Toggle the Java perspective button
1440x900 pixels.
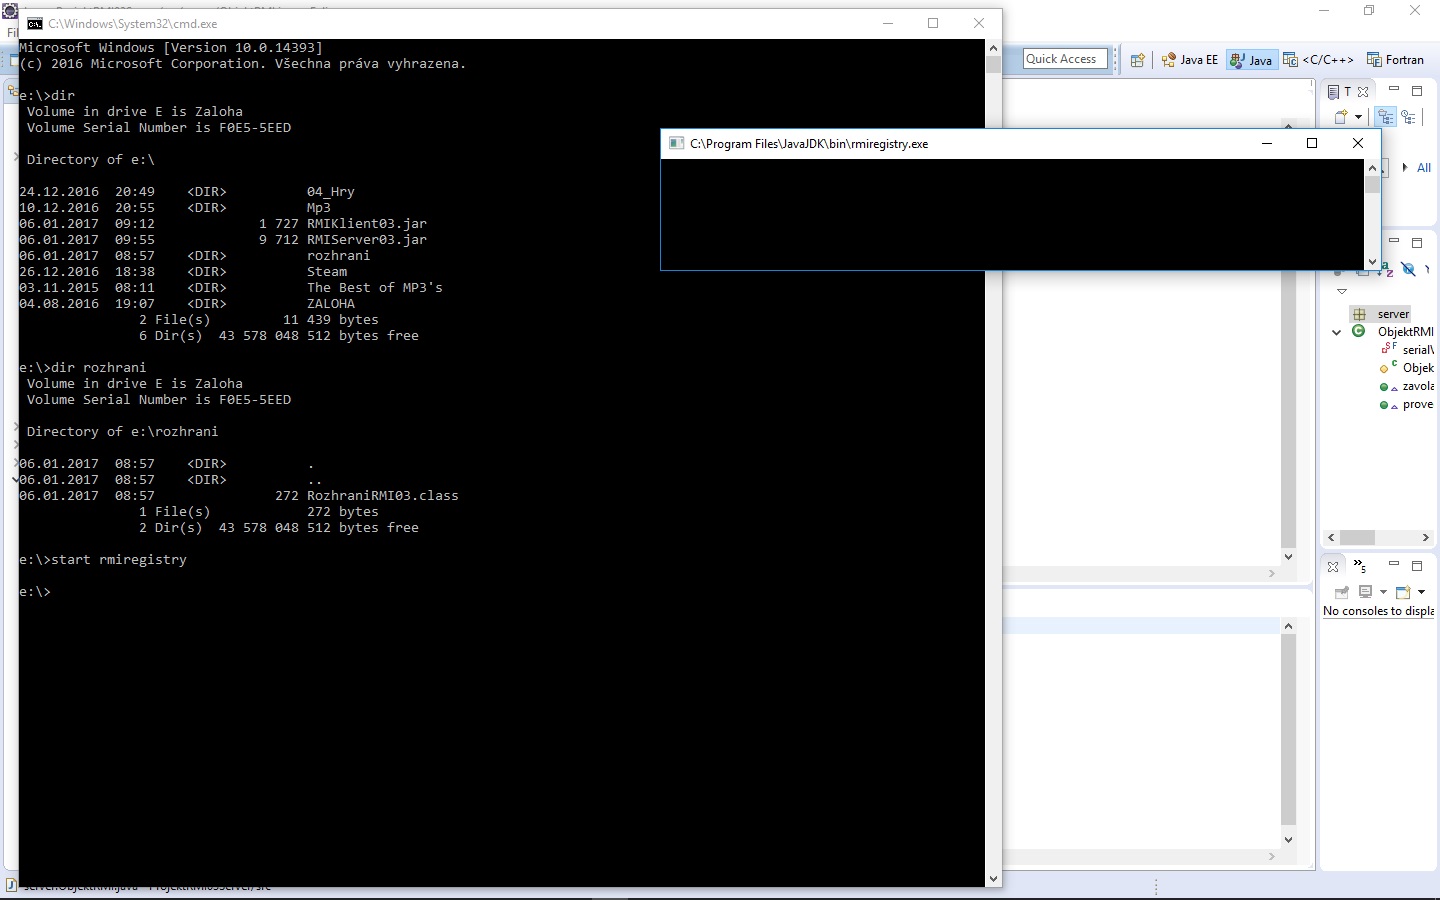[x=1251, y=59]
